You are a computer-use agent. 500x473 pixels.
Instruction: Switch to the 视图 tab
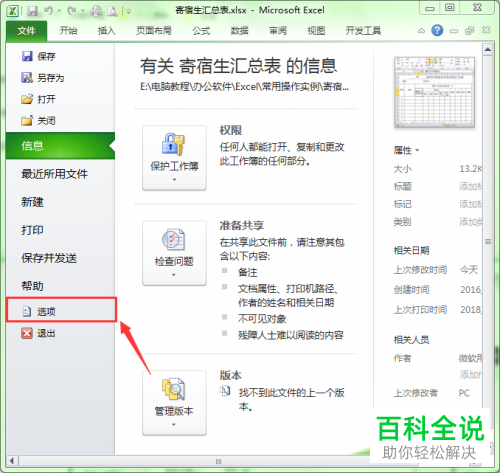(316, 31)
